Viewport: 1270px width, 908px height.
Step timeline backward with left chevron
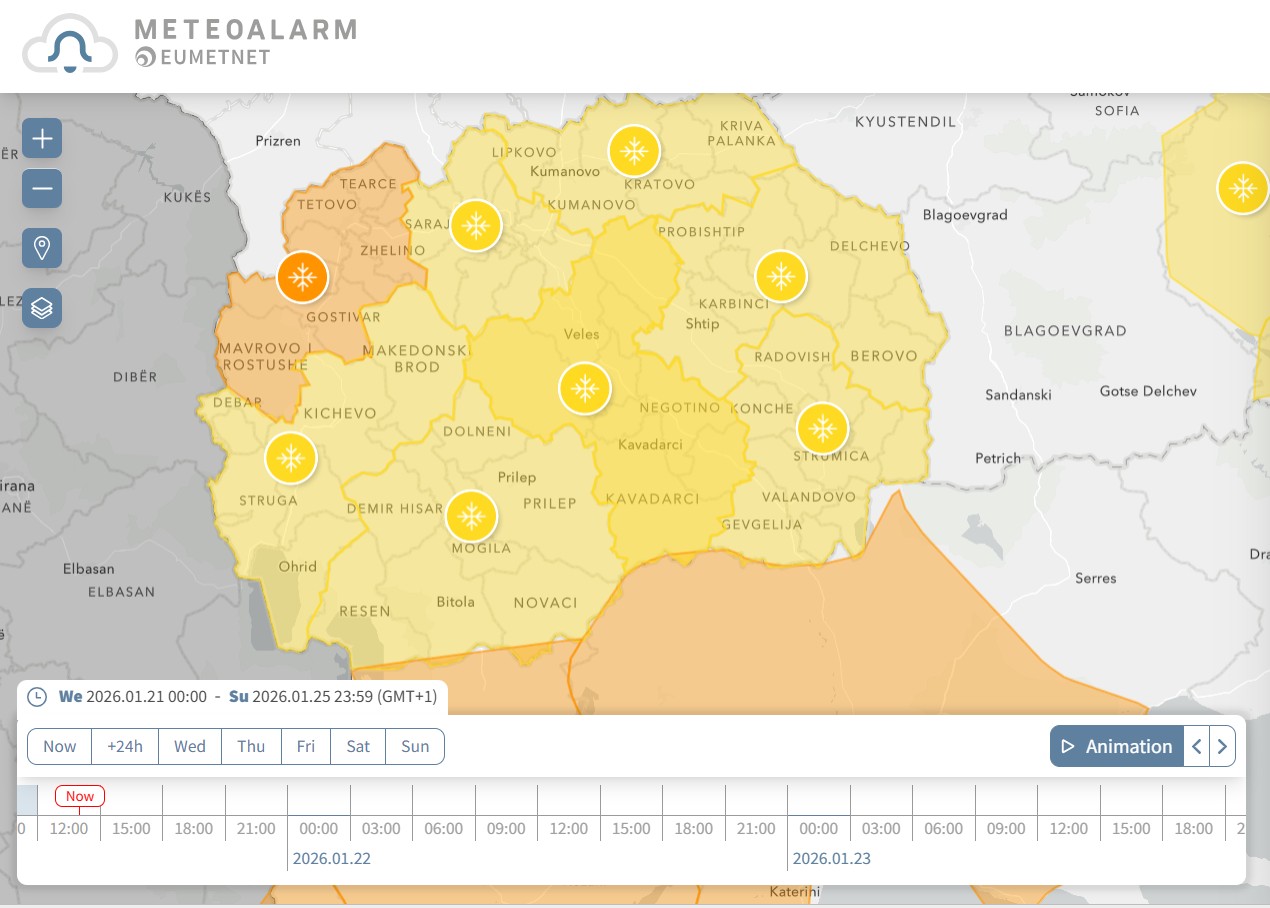(1197, 746)
